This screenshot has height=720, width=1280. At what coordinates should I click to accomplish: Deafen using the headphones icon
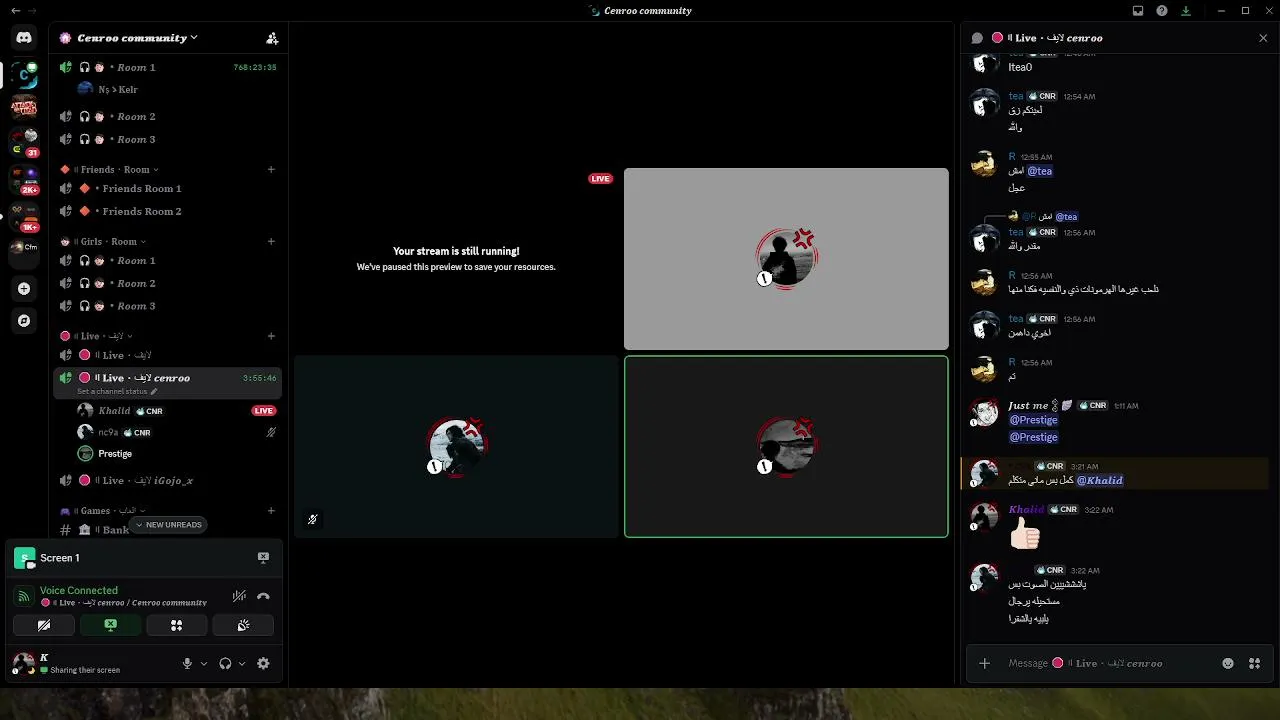(x=225, y=663)
